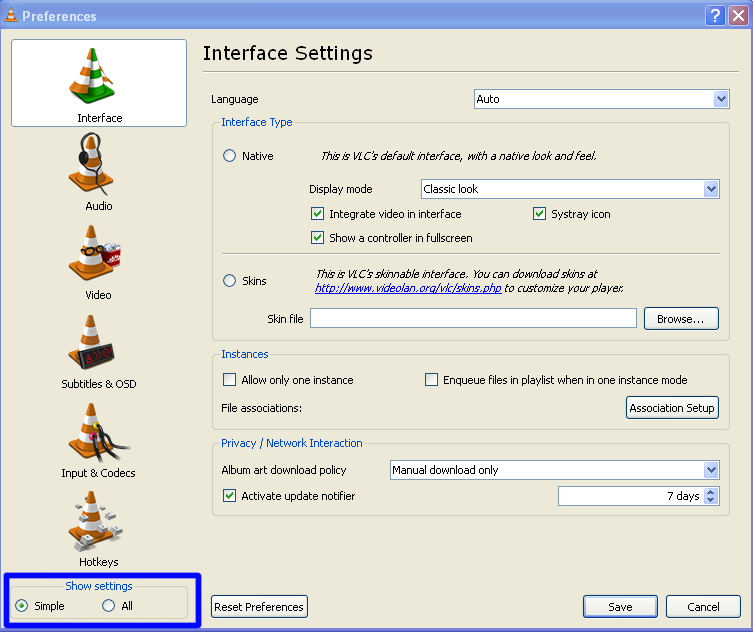Viewport: 753px width, 632px height.
Task: Click the VLC cone icon in title bar
Action: (10, 15)
